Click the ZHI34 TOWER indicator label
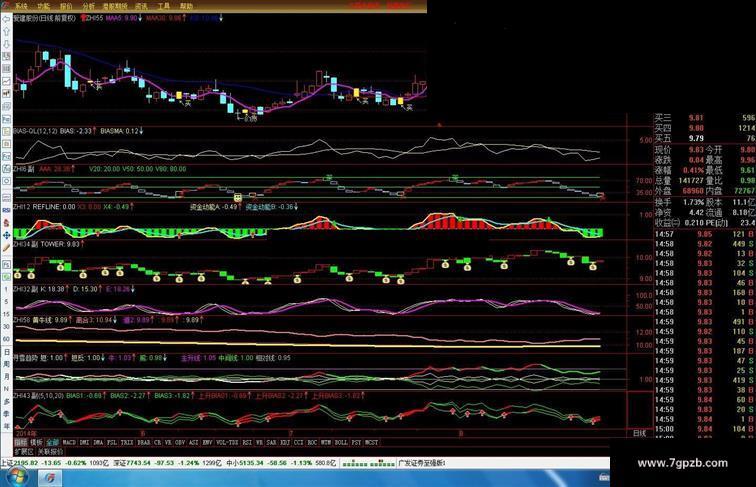 [49, 244]
